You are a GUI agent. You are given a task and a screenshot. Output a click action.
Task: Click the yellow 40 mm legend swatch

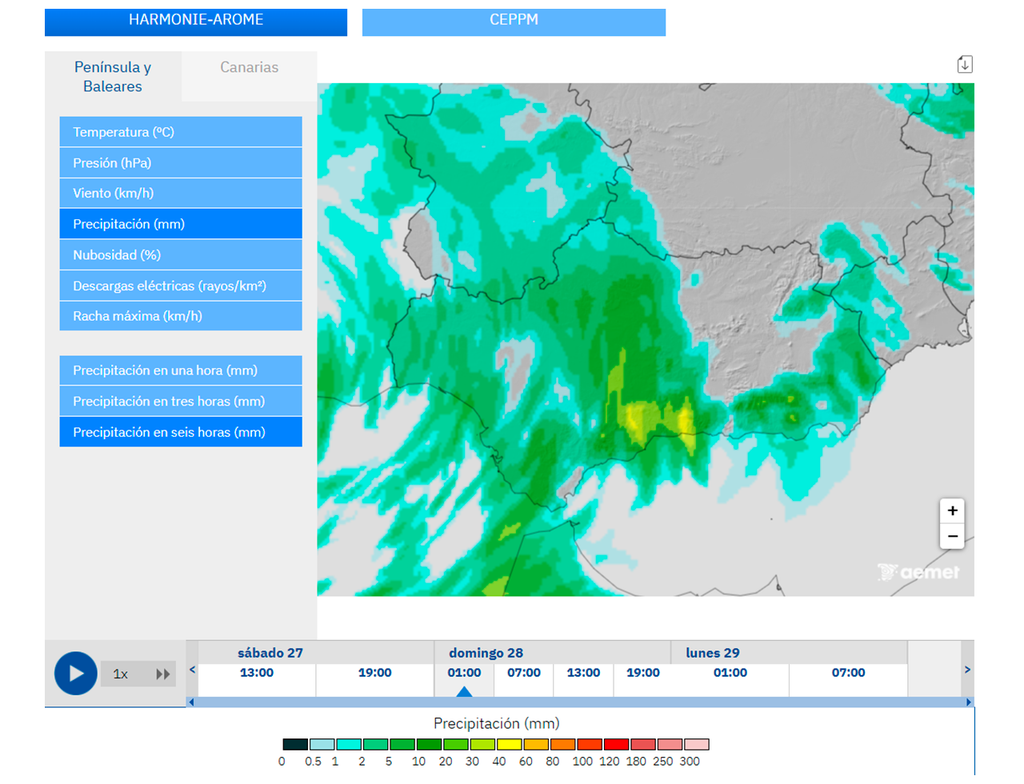(508, 744)
